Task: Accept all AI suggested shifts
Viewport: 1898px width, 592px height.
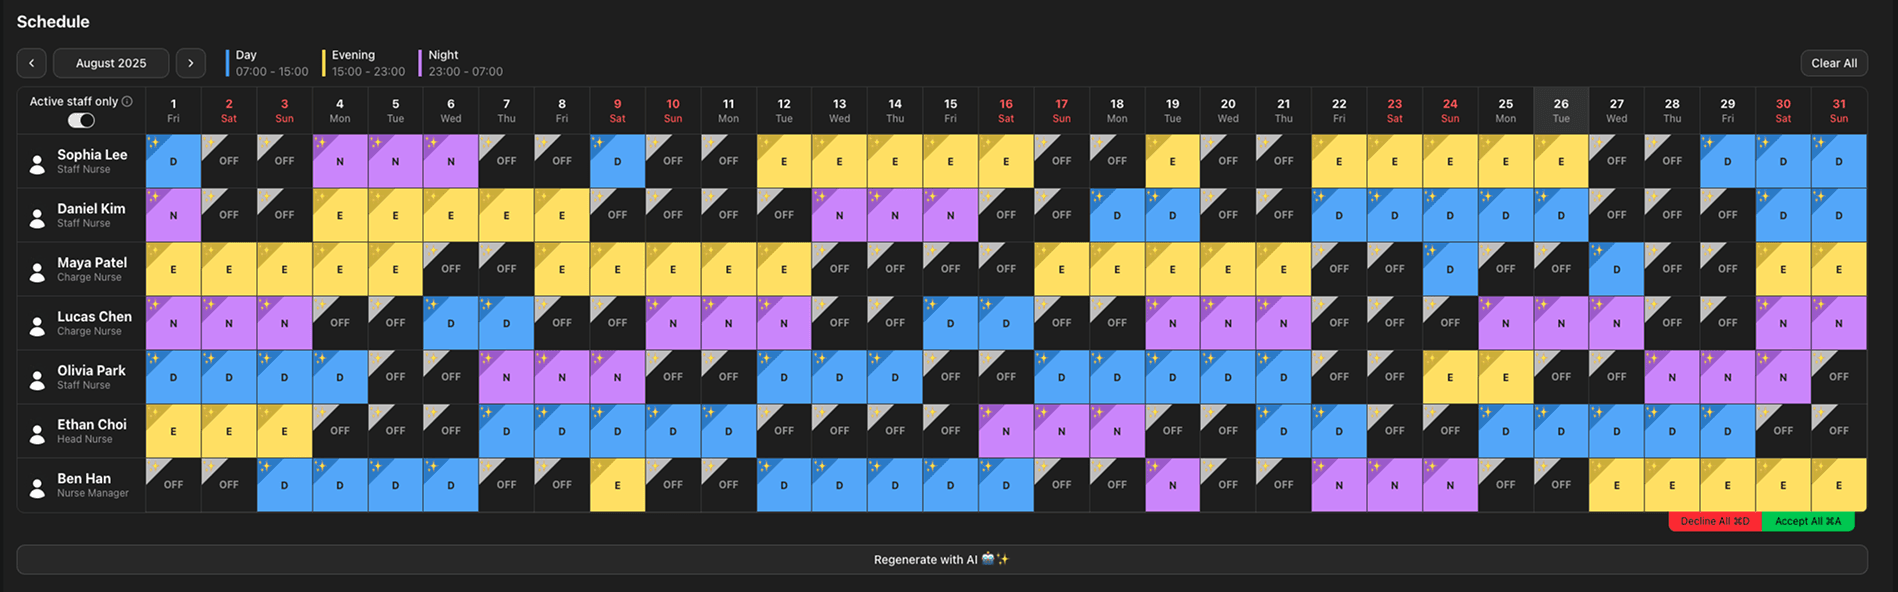Action: [x=1807, y=521]
